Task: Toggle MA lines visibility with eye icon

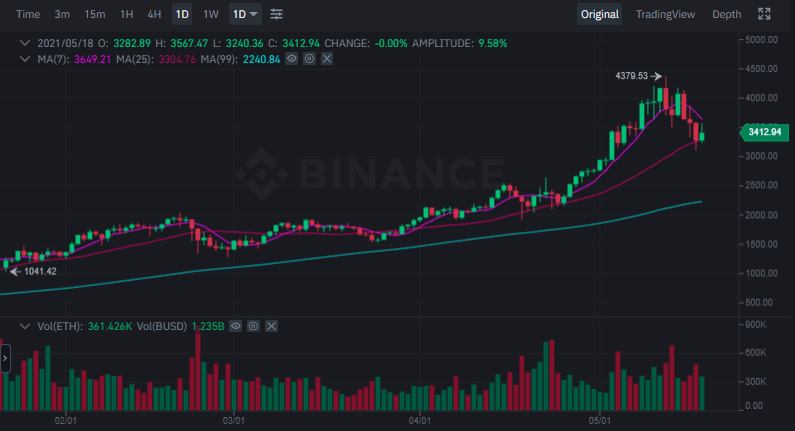Action: [291, 59]
